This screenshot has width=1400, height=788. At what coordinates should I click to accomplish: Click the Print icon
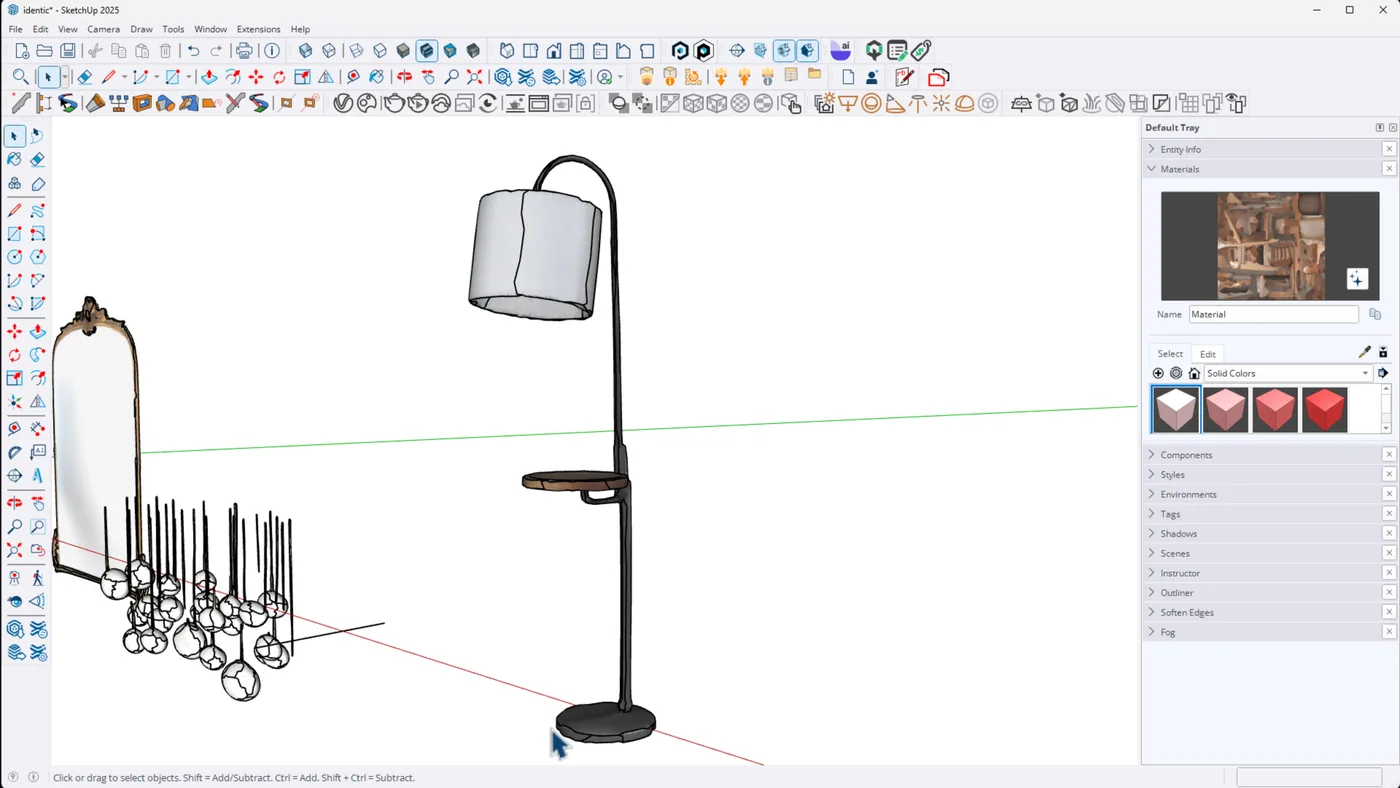click(x=243, y=51)
